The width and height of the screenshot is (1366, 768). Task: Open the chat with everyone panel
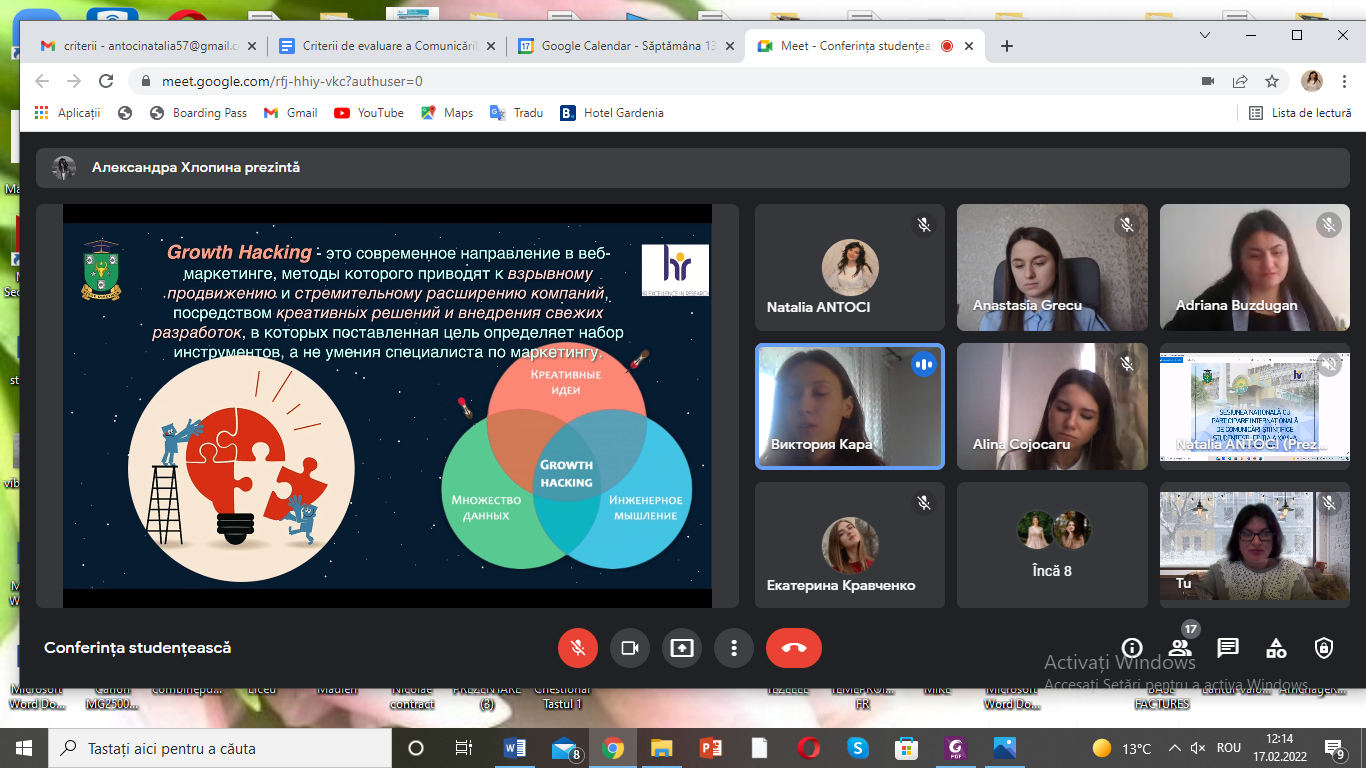point(1228,648)
